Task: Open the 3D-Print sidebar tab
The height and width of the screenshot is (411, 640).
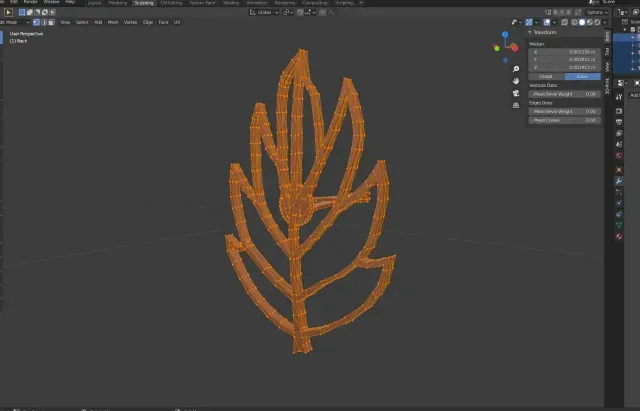Action: [x=607, y=86]
